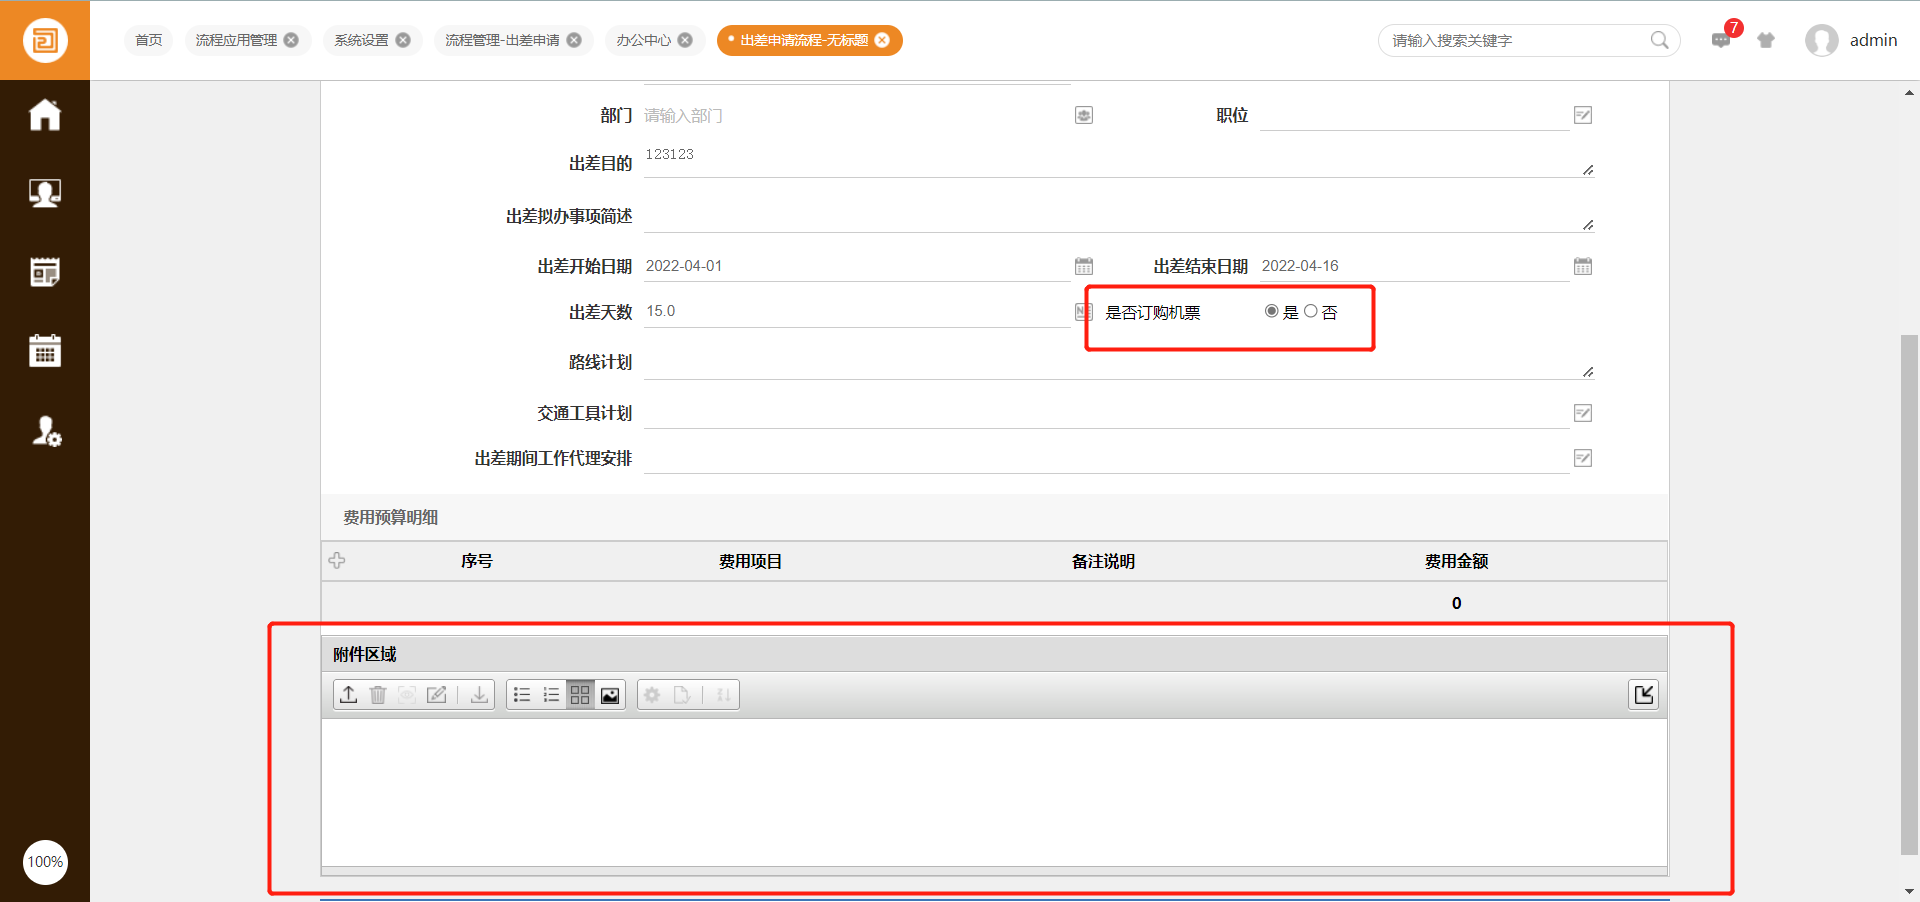The image size is (1920, 902).
Task: Click the upload attachment icon
Action: 348,695
